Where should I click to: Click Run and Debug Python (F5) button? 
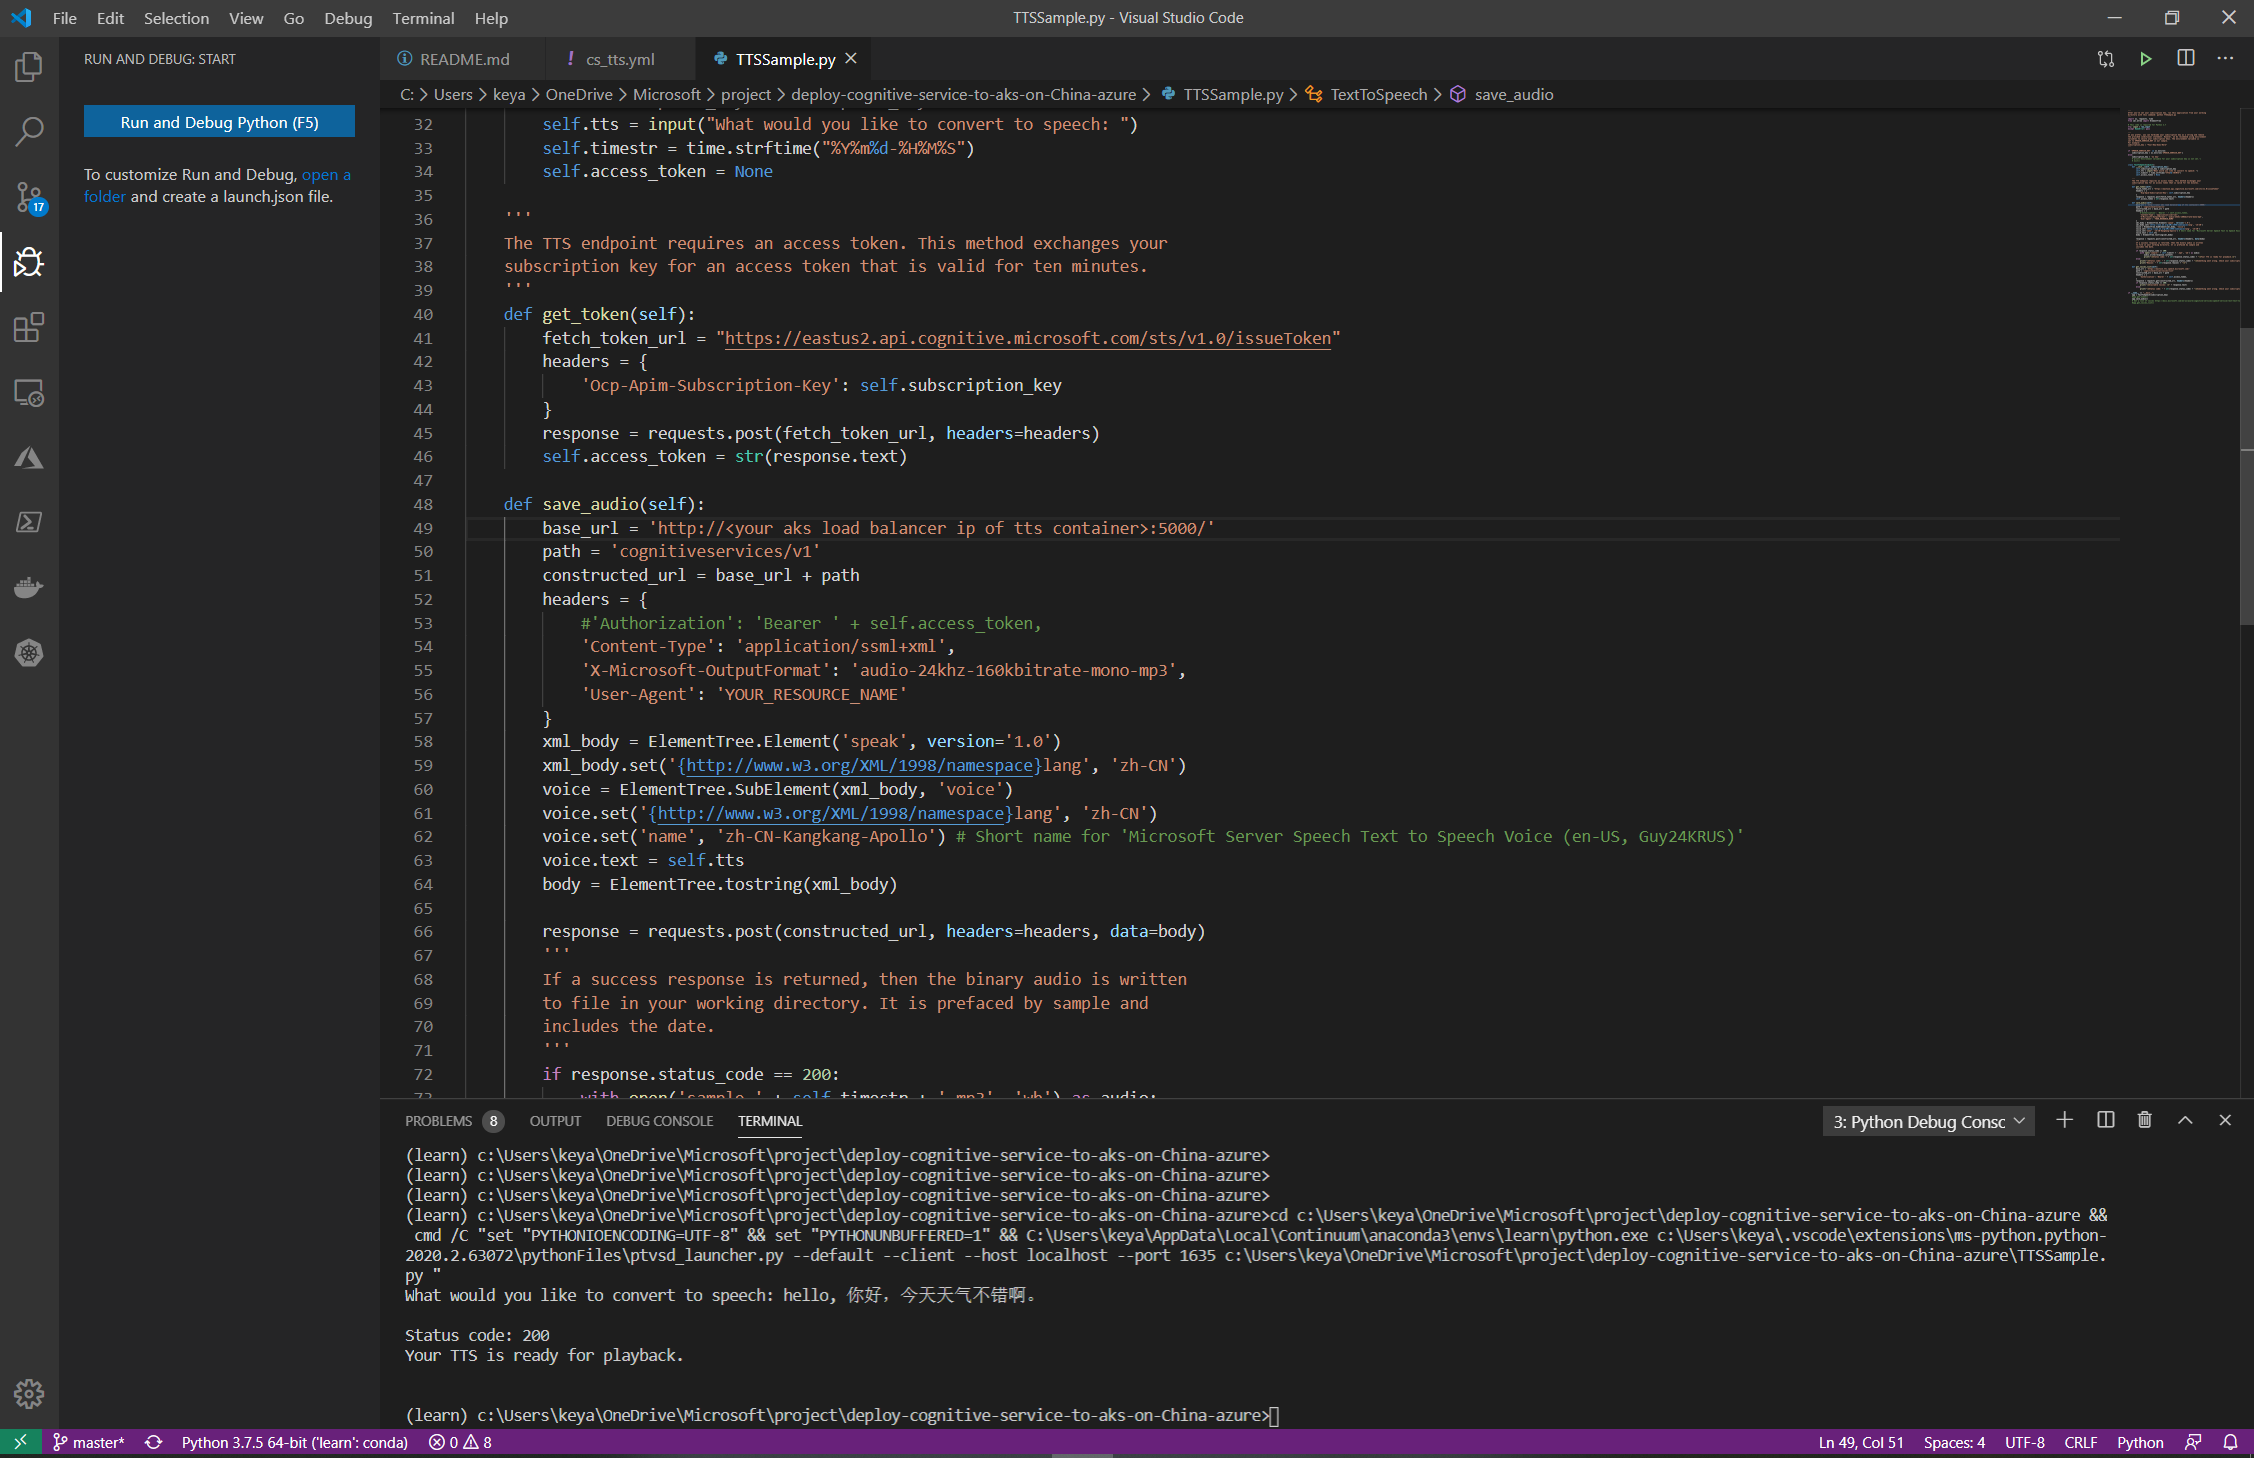[x=219, y=122]
